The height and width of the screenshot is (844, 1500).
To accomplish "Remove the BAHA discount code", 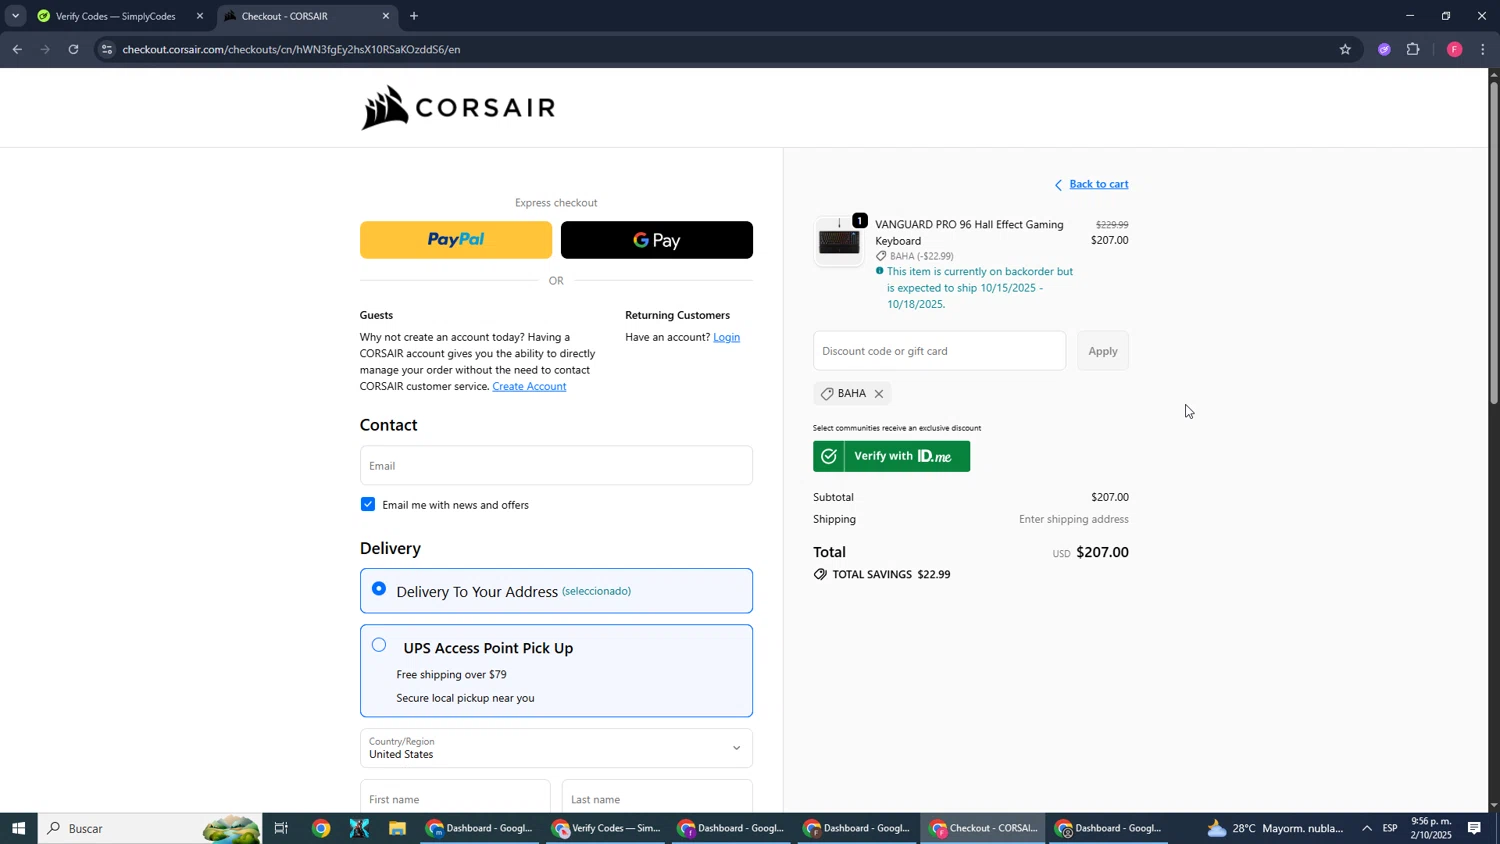I will (879, 394).
